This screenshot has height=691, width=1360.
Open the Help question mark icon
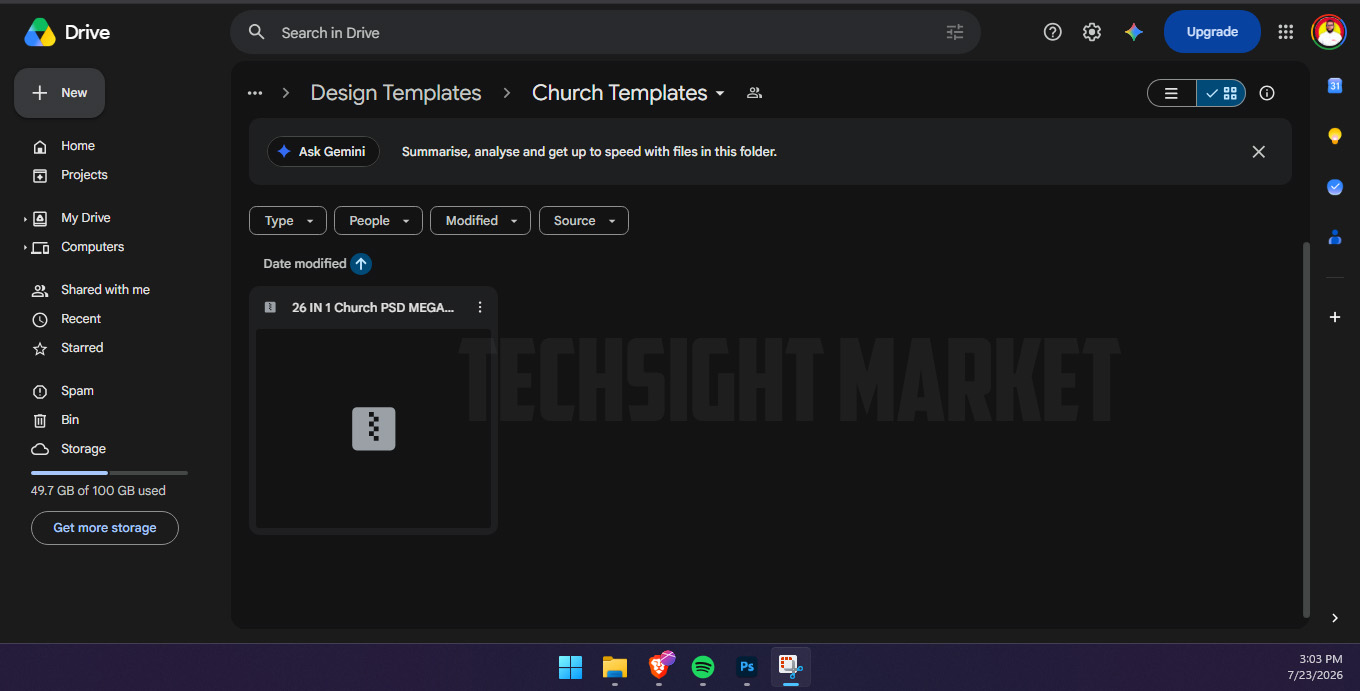(x=1052, y=32)
